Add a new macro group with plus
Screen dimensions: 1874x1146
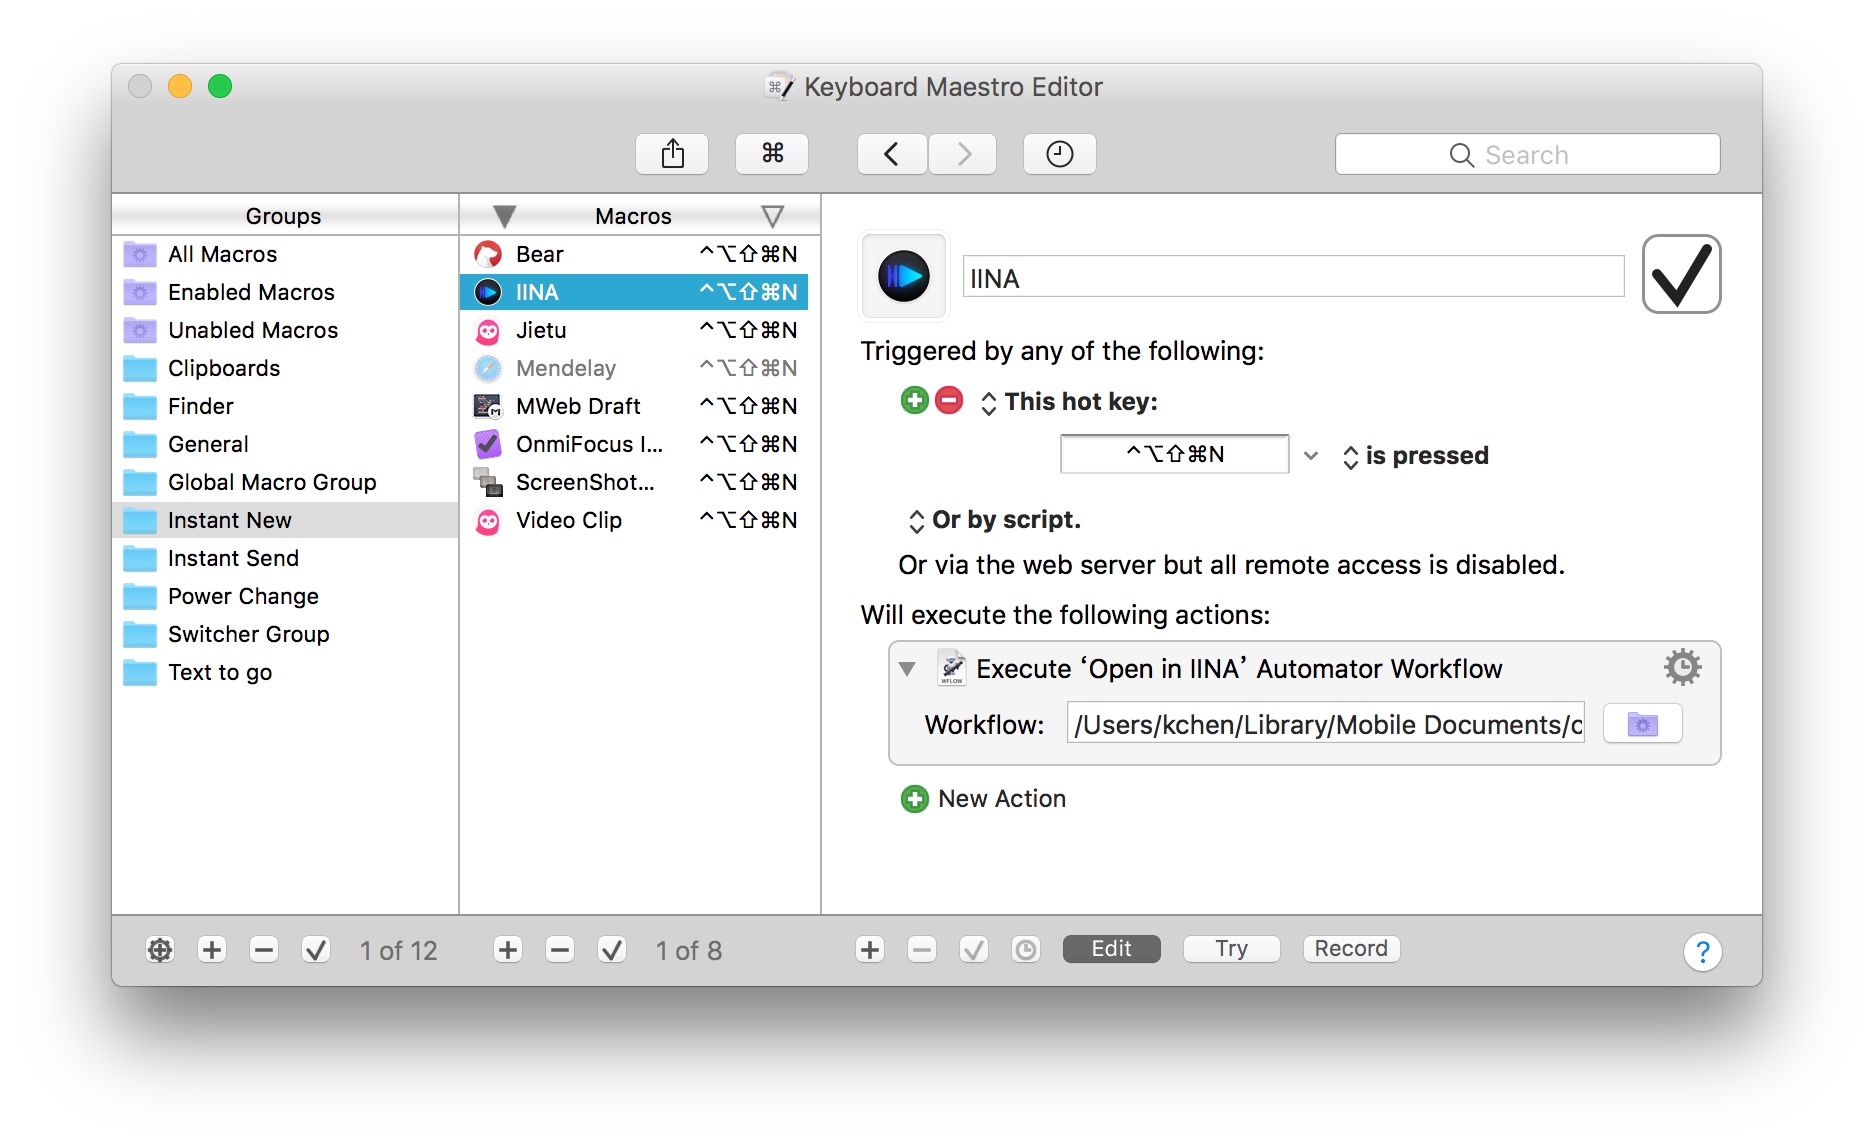click(x=212, y=950)
